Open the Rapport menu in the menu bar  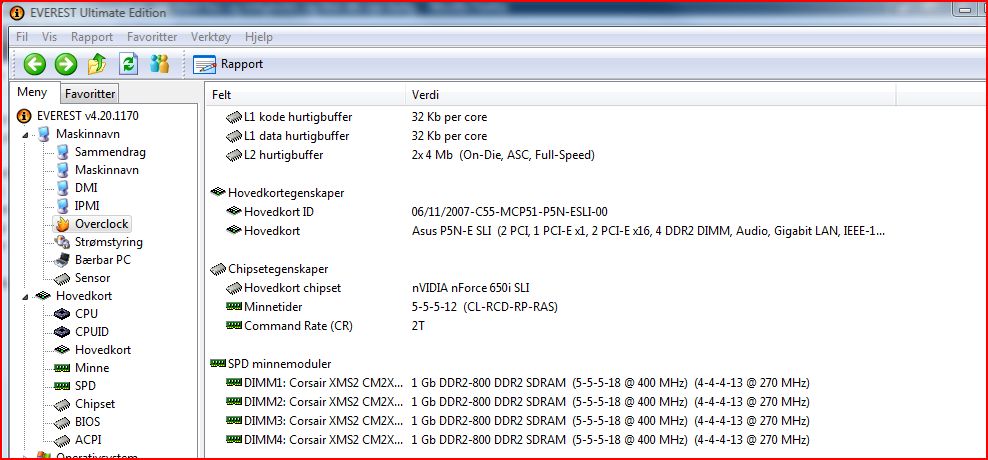tap(92, 37)
